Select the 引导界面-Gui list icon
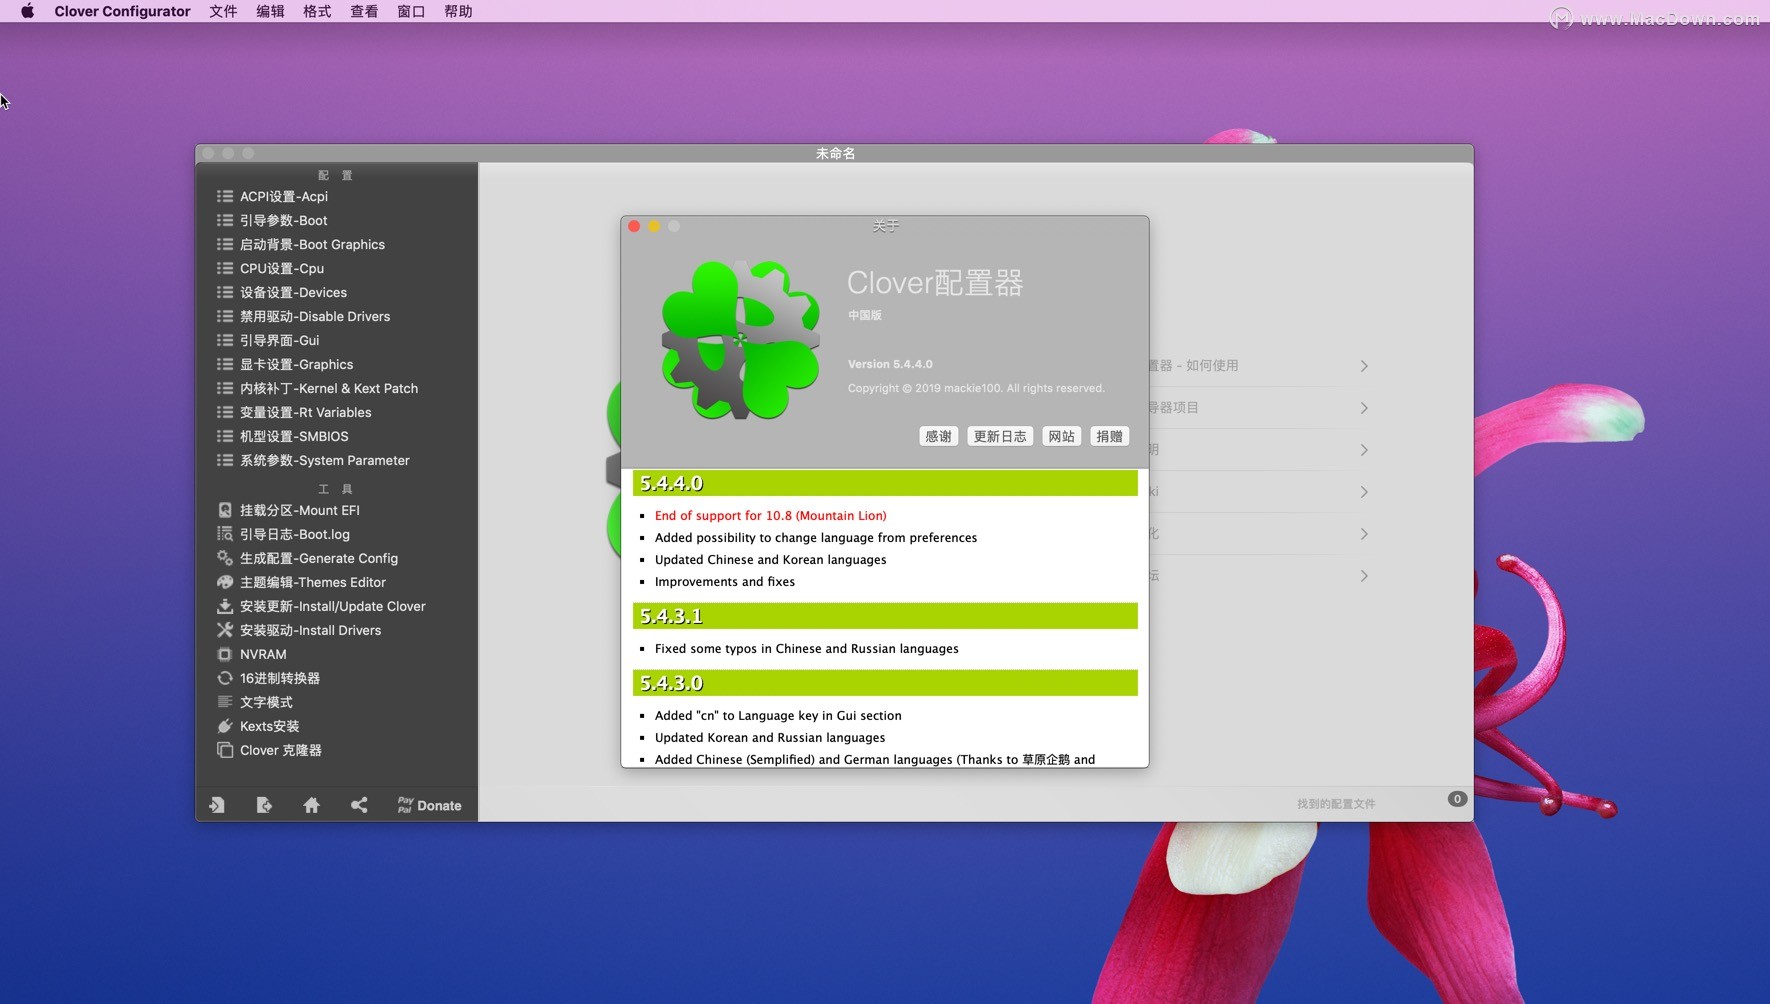Viewport: 1770px width, 1004px height. pyautogui.click(x=225, y=340)
